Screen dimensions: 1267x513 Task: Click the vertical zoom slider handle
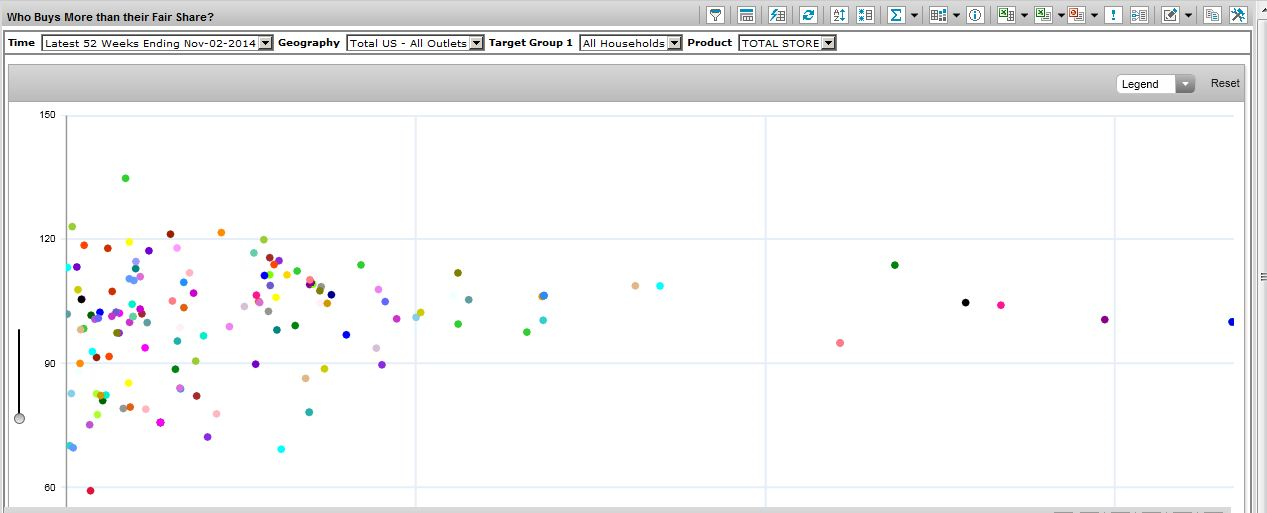coord(19,418)
